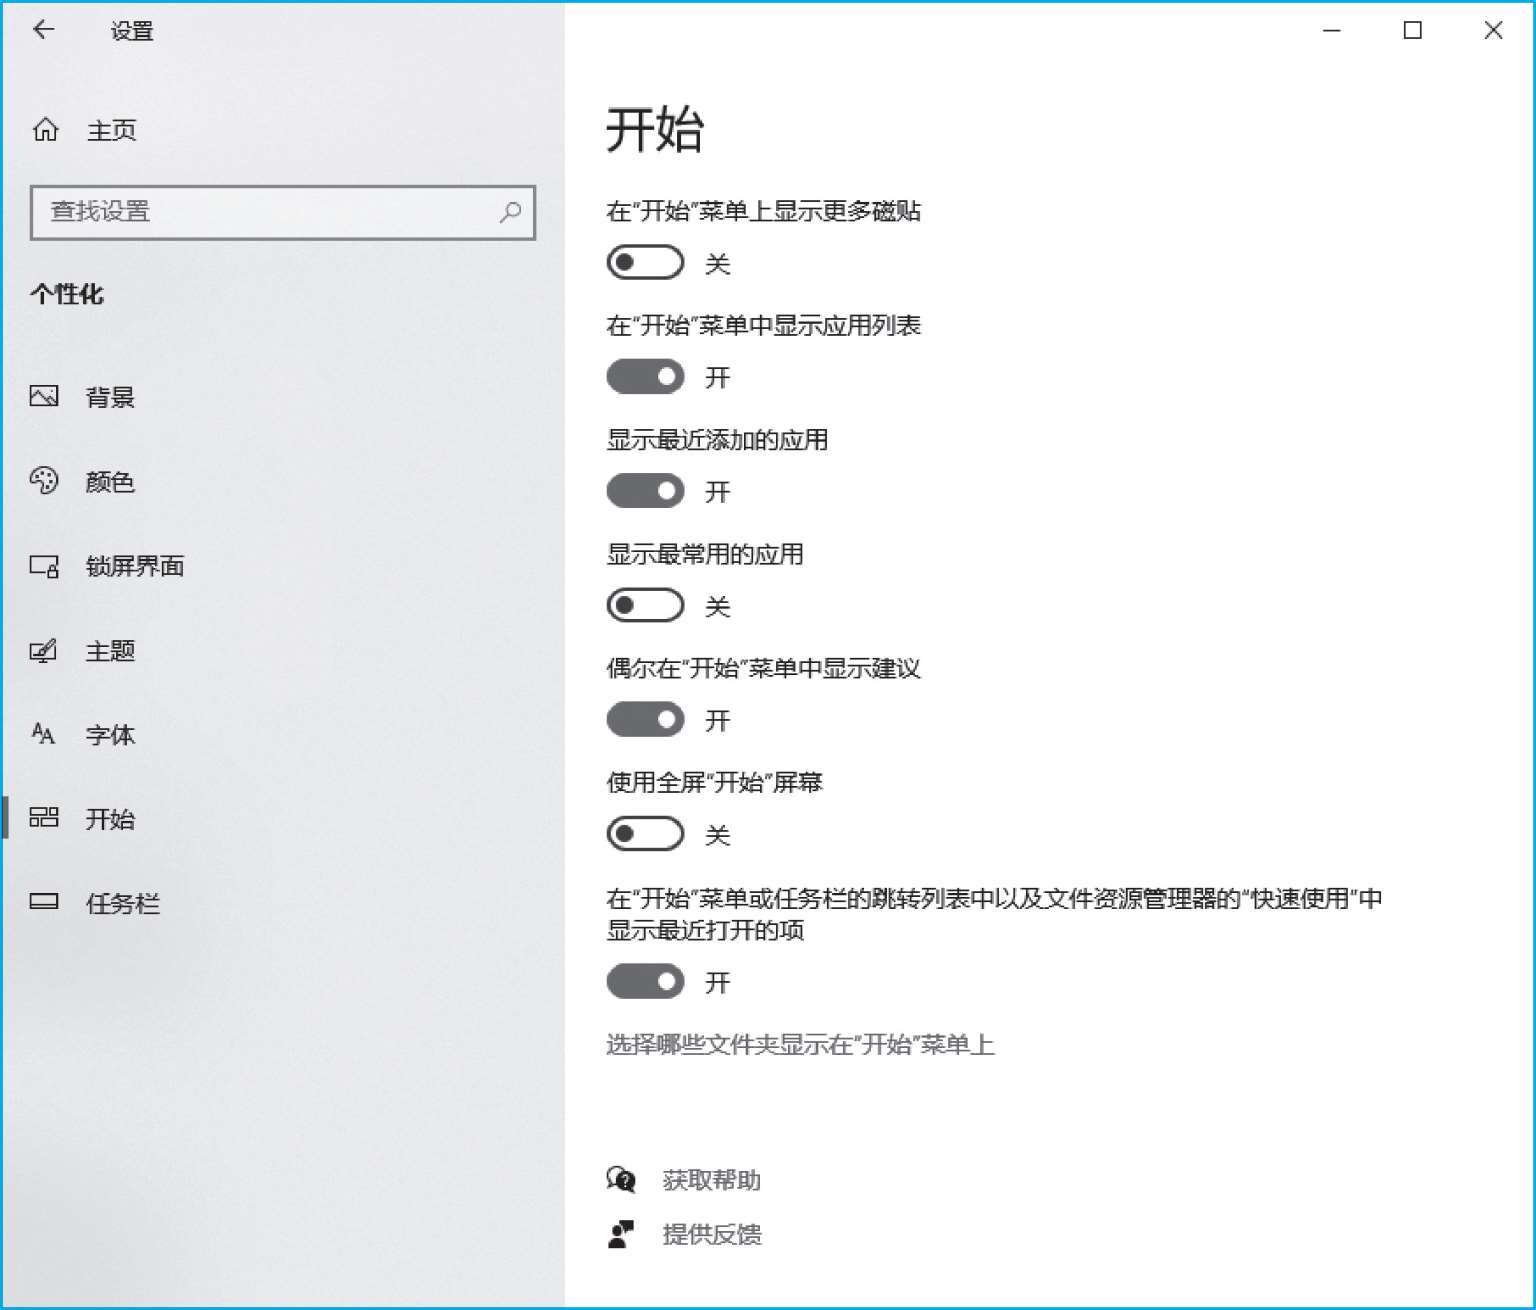Click the 背景 picture icon
The image size is (1536, 1310).
(44, 397)
